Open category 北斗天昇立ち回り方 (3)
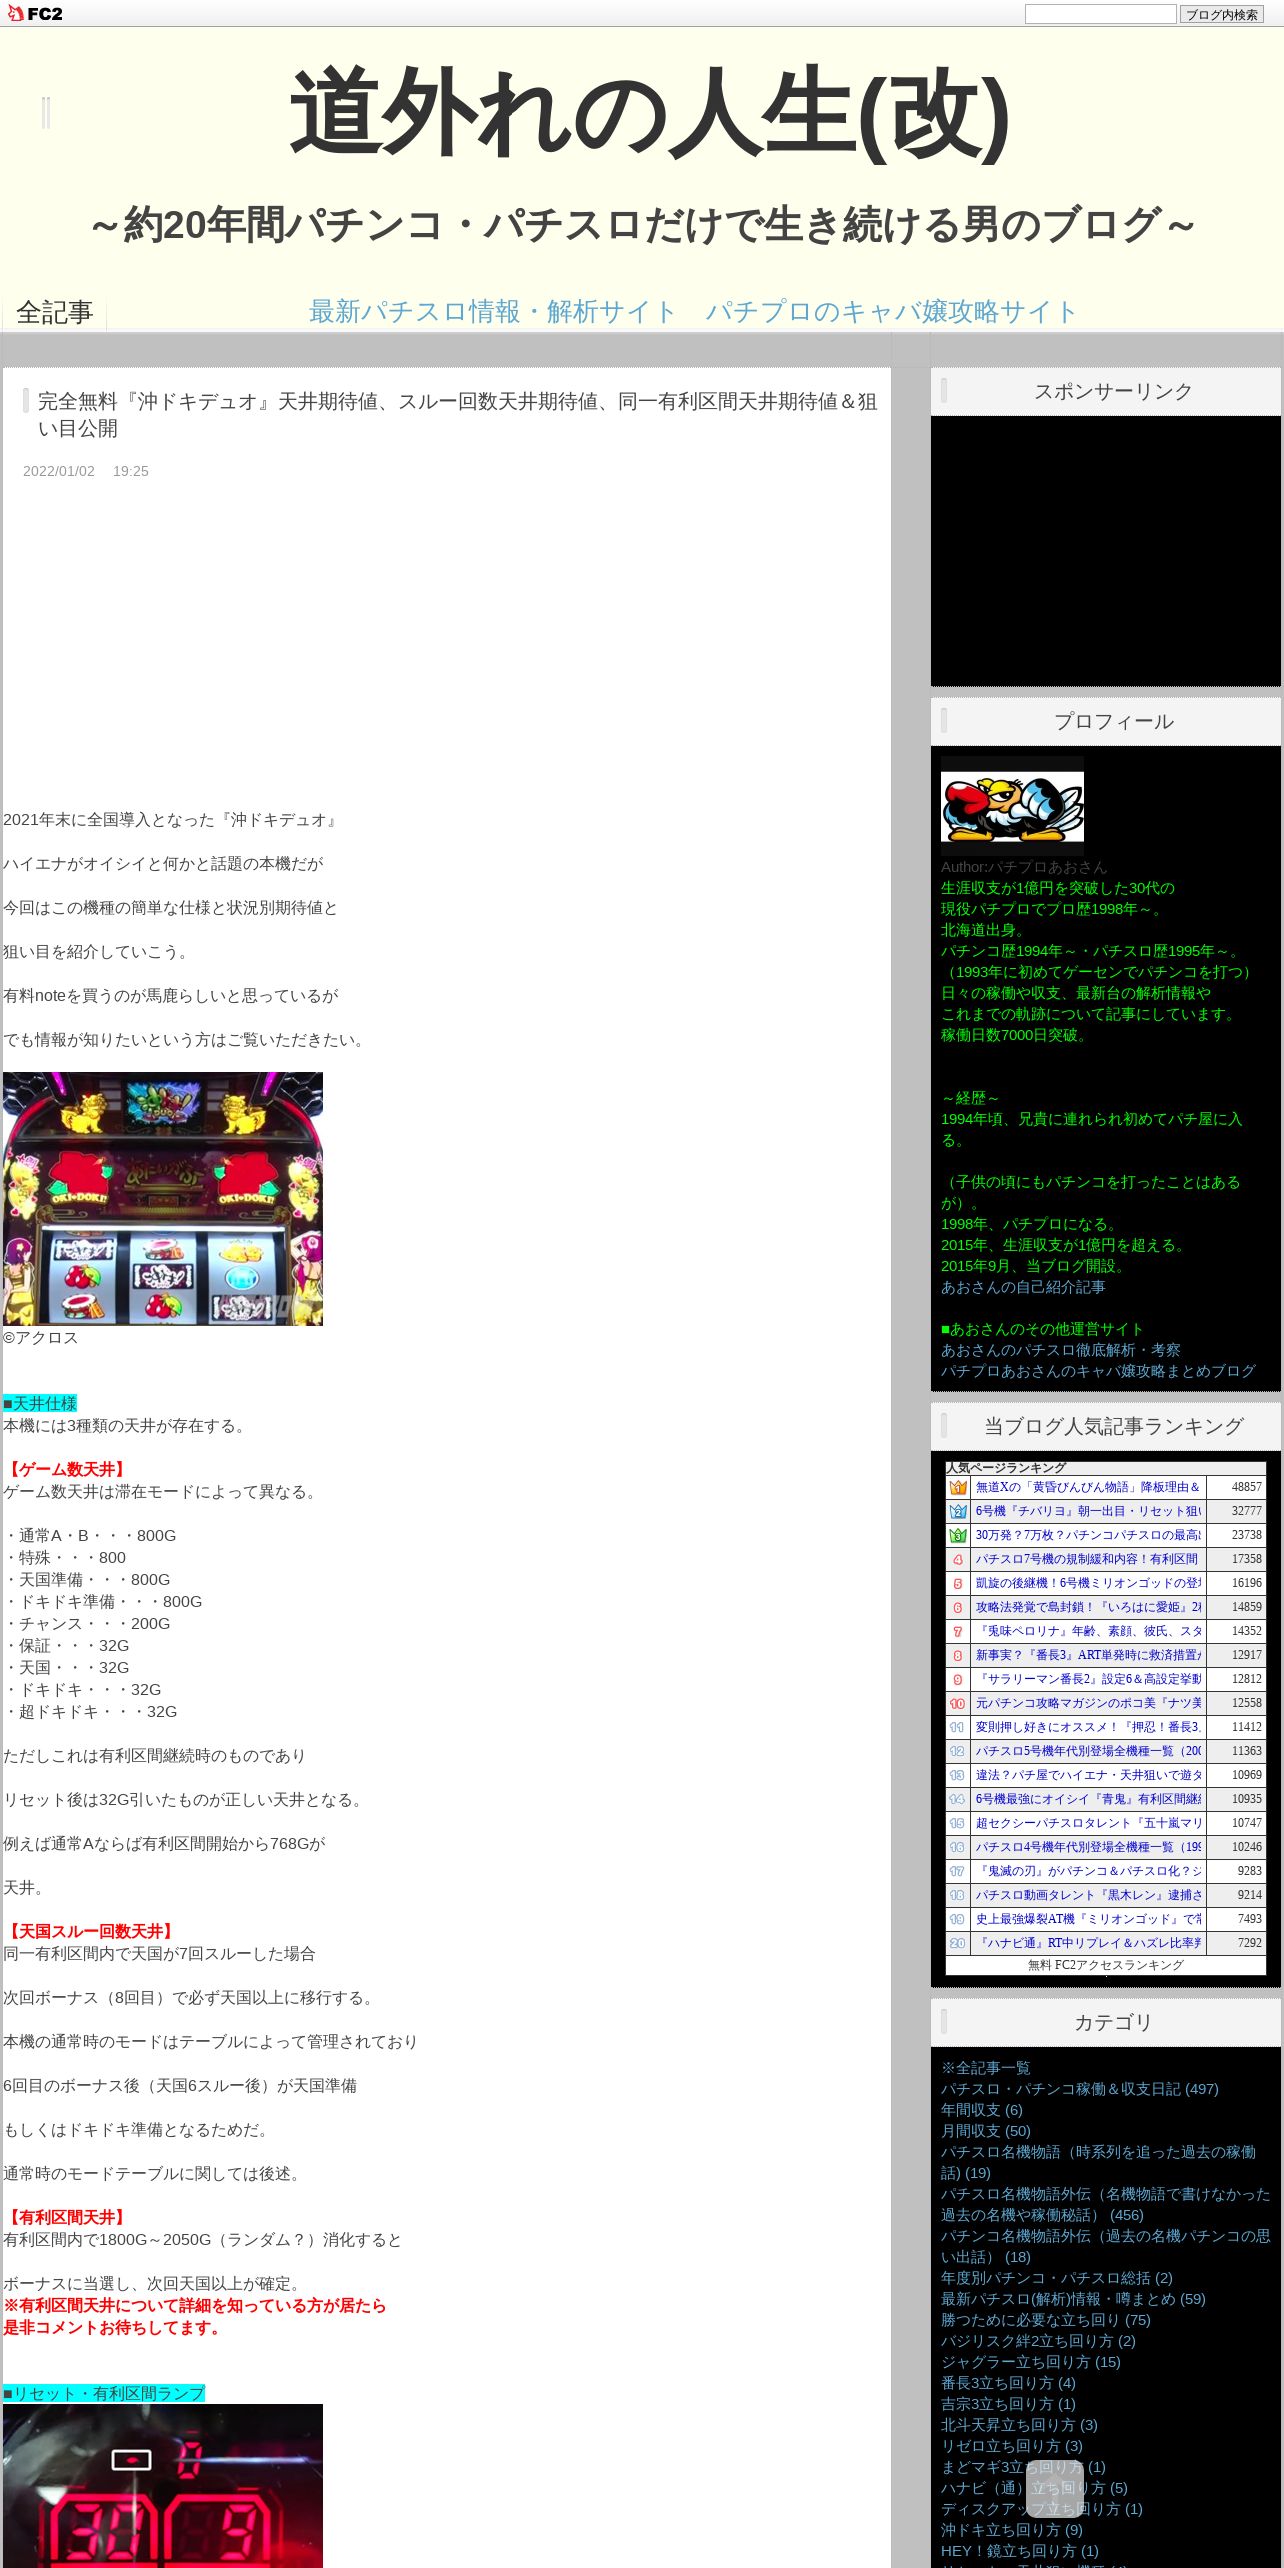This screenshot has width=1284, height=2568. coord(1019,2425)
